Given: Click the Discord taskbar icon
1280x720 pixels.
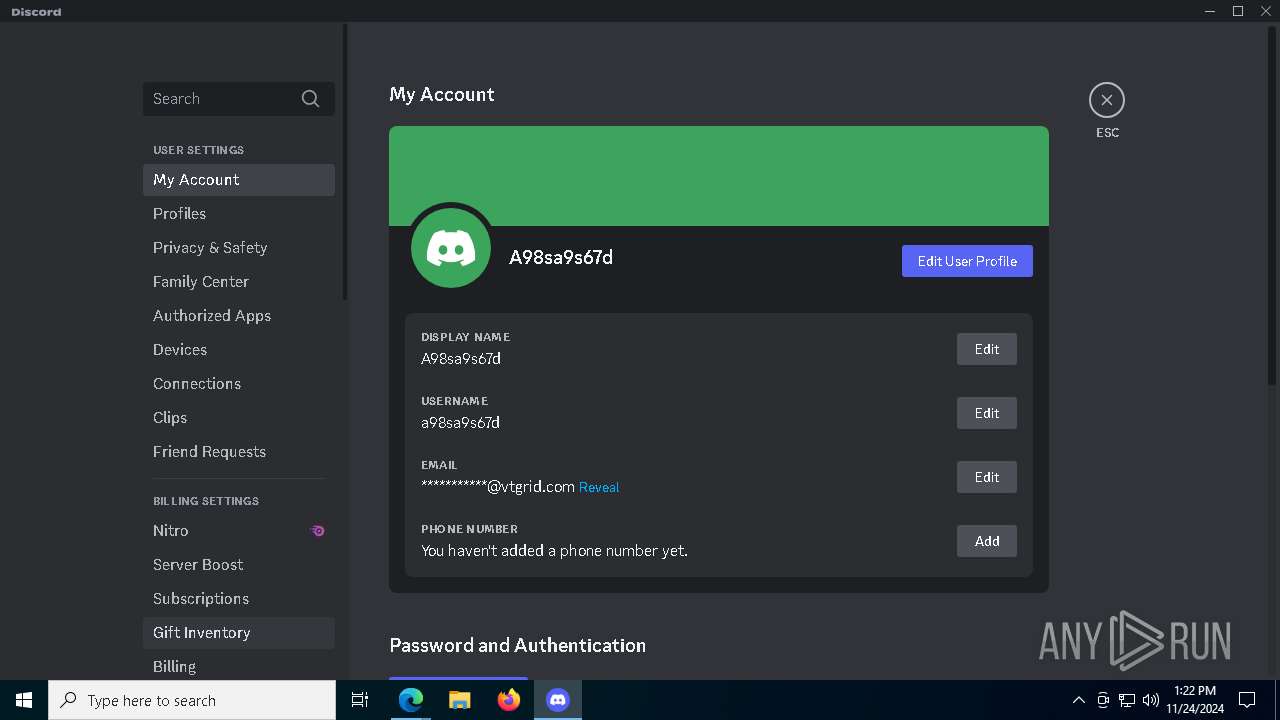Looking at the screenshot, I should pos(558,700).
